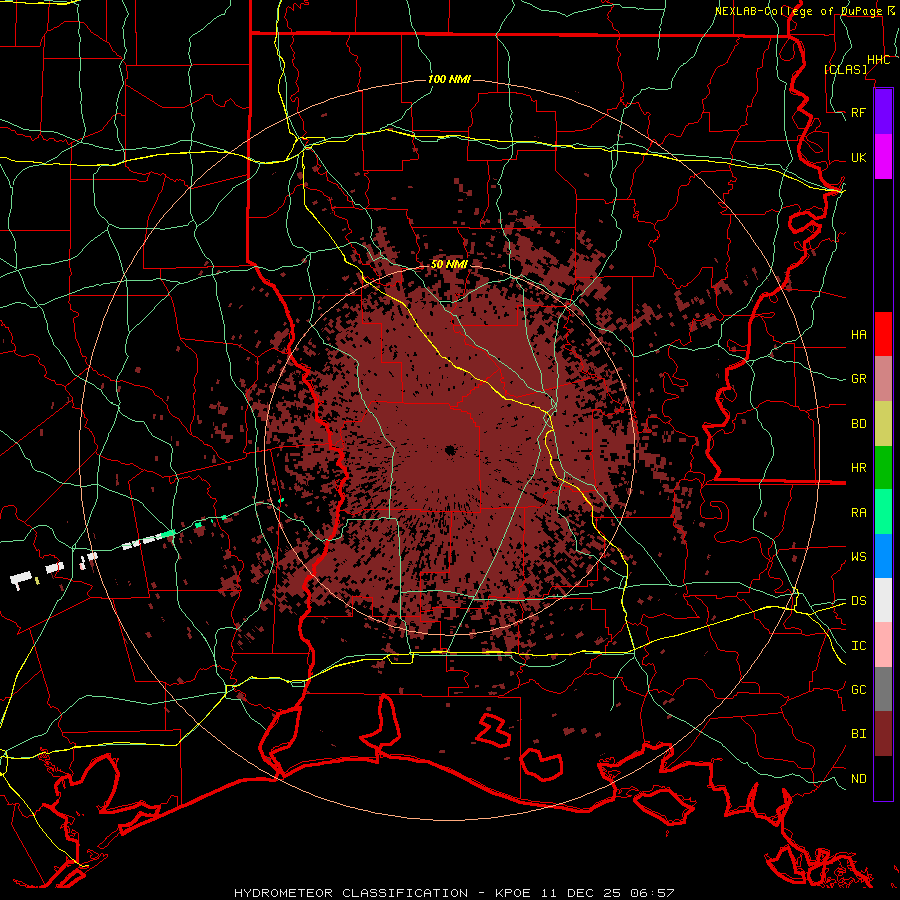The height and width of the screenshot is (900, 900).
Task: Click the RF purple legend swatch
Action: (x=883, y=112)
